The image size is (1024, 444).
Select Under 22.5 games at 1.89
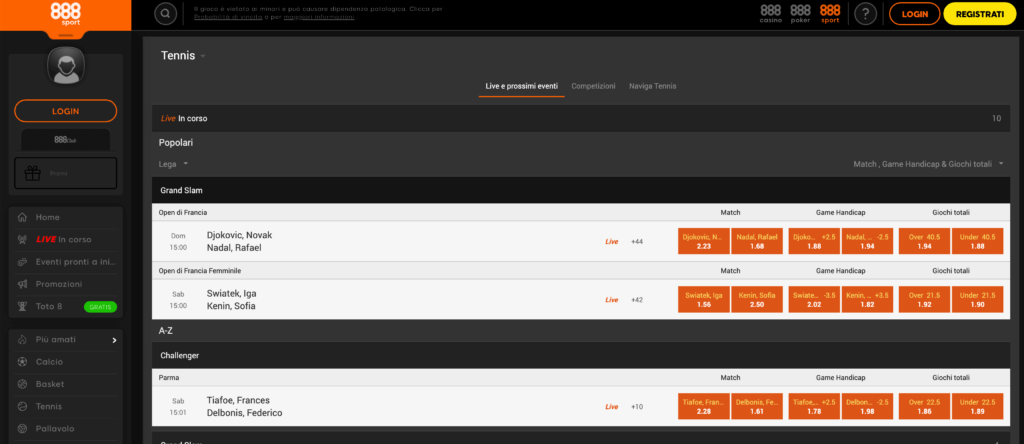(x=978, y=407)
